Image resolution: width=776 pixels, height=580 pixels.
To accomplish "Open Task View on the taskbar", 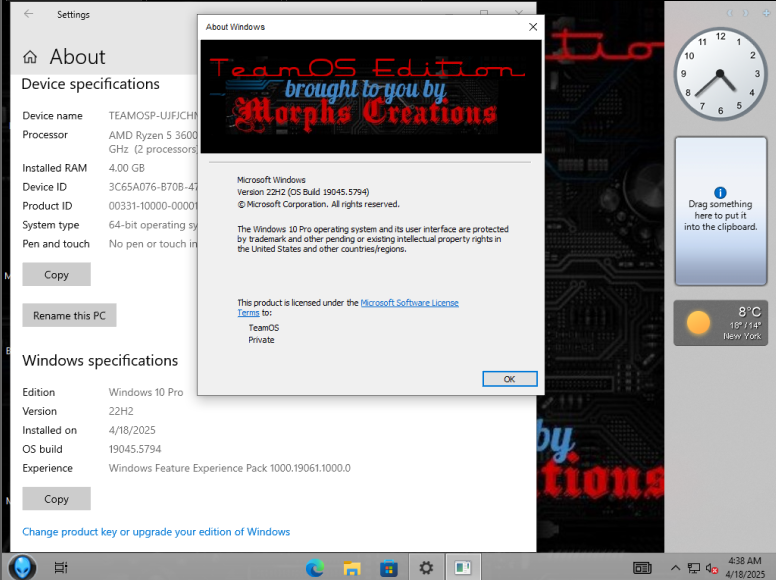I will 60,568.
